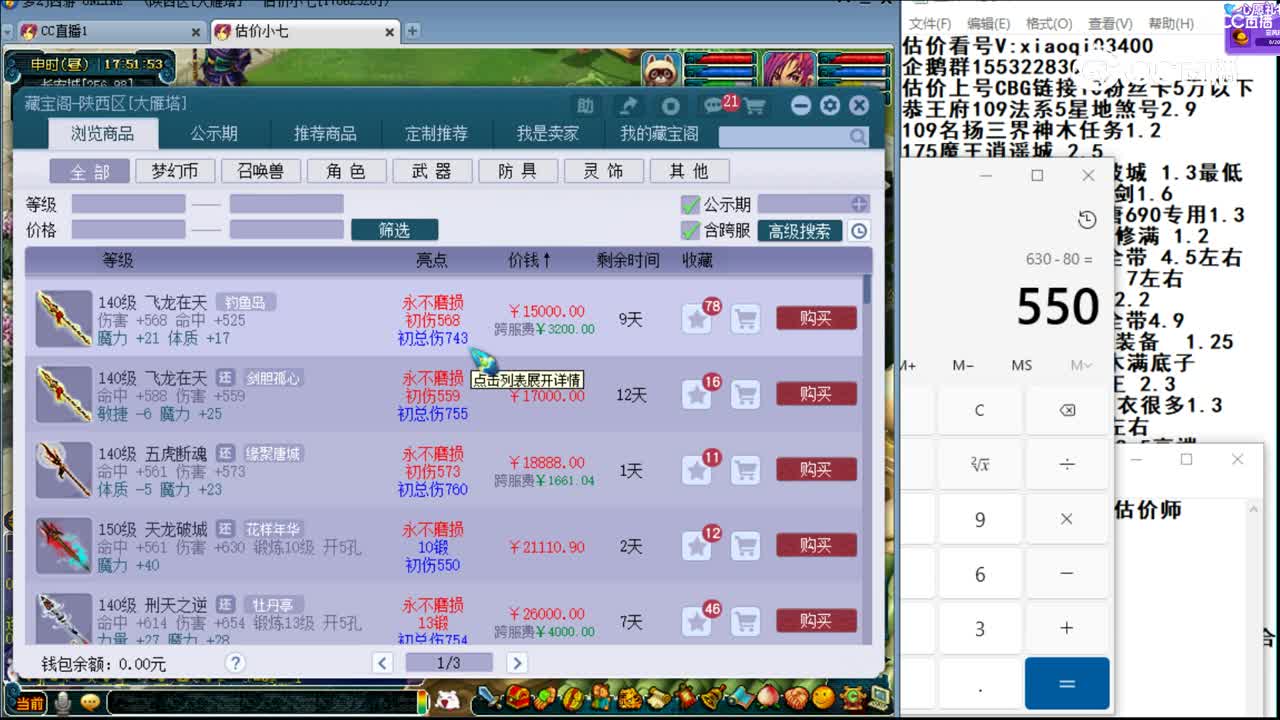Viewport: 1280px width, 720px height.
Task: Add the 天龙破城 item to cart
Action: click(x=745, y=546)
